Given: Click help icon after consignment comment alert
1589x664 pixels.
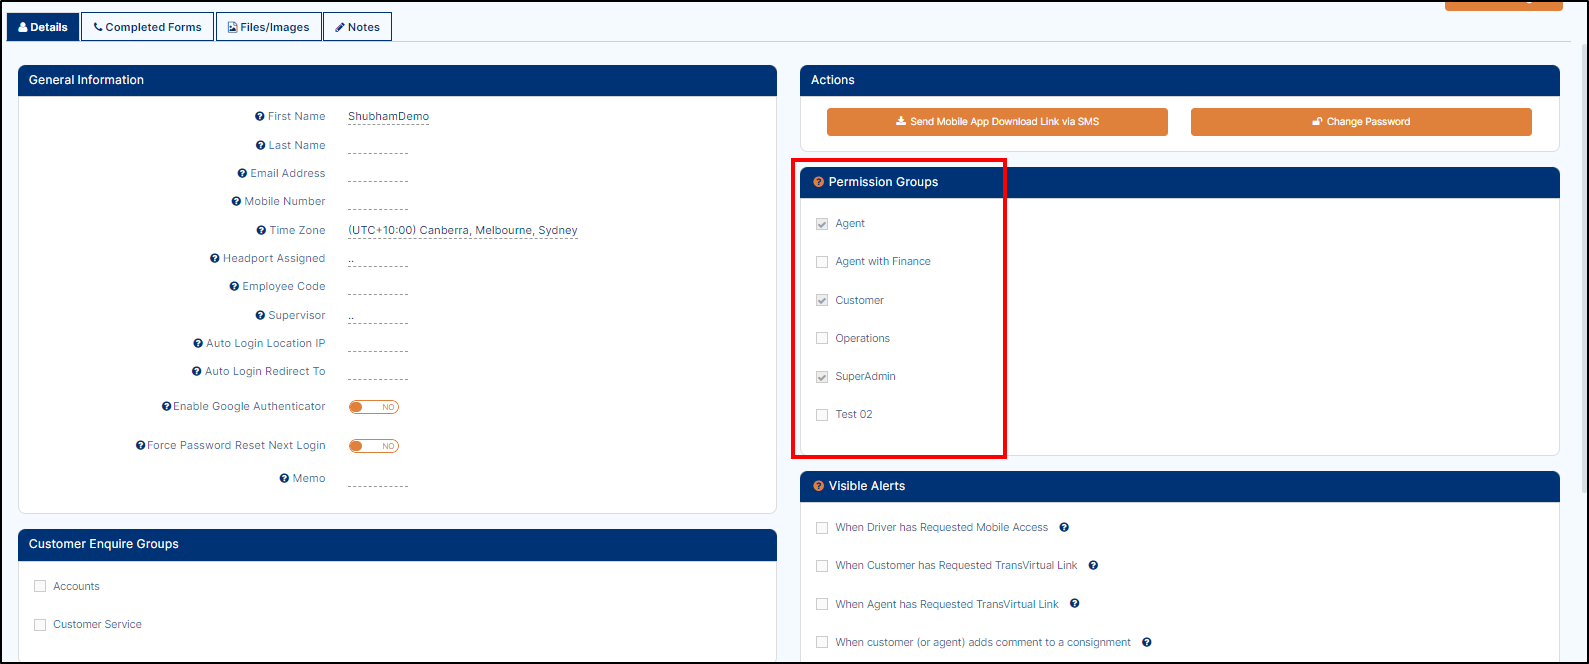Looking at the screenshot, I should pos(1147,642).
